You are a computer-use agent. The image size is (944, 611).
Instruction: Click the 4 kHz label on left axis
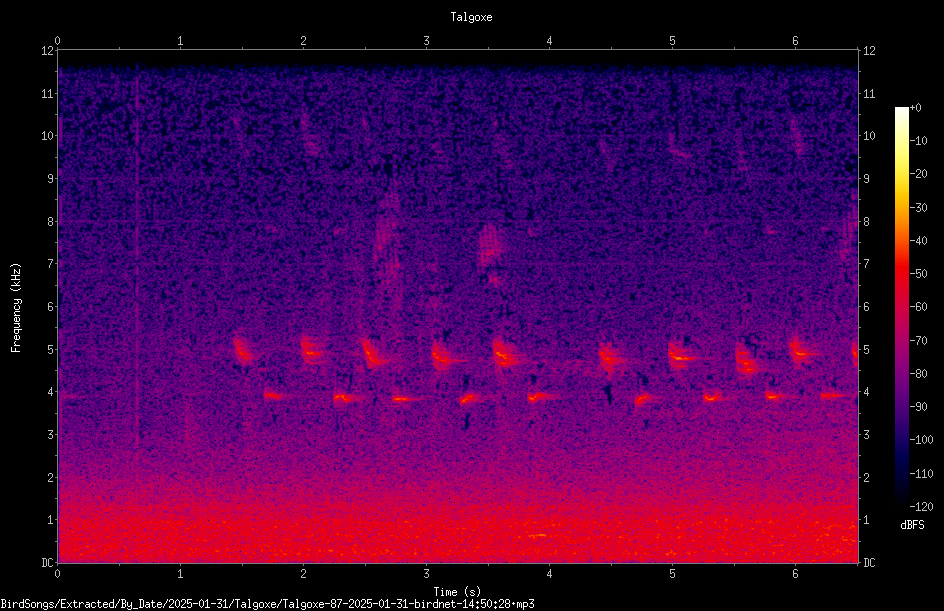tap(51, 392)
